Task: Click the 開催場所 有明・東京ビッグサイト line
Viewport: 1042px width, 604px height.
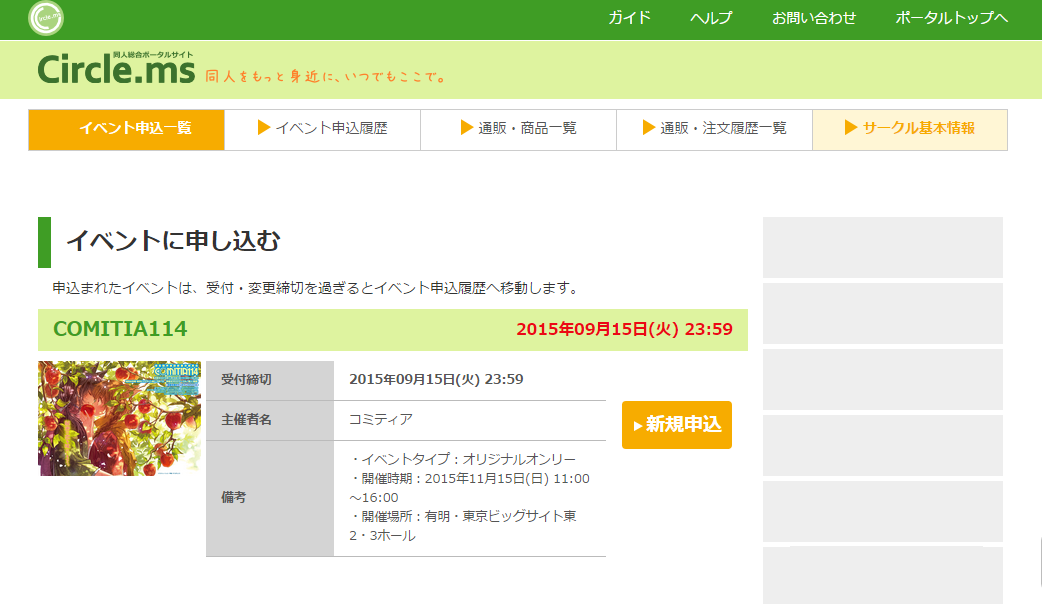Action: click(x=463, y=526)
